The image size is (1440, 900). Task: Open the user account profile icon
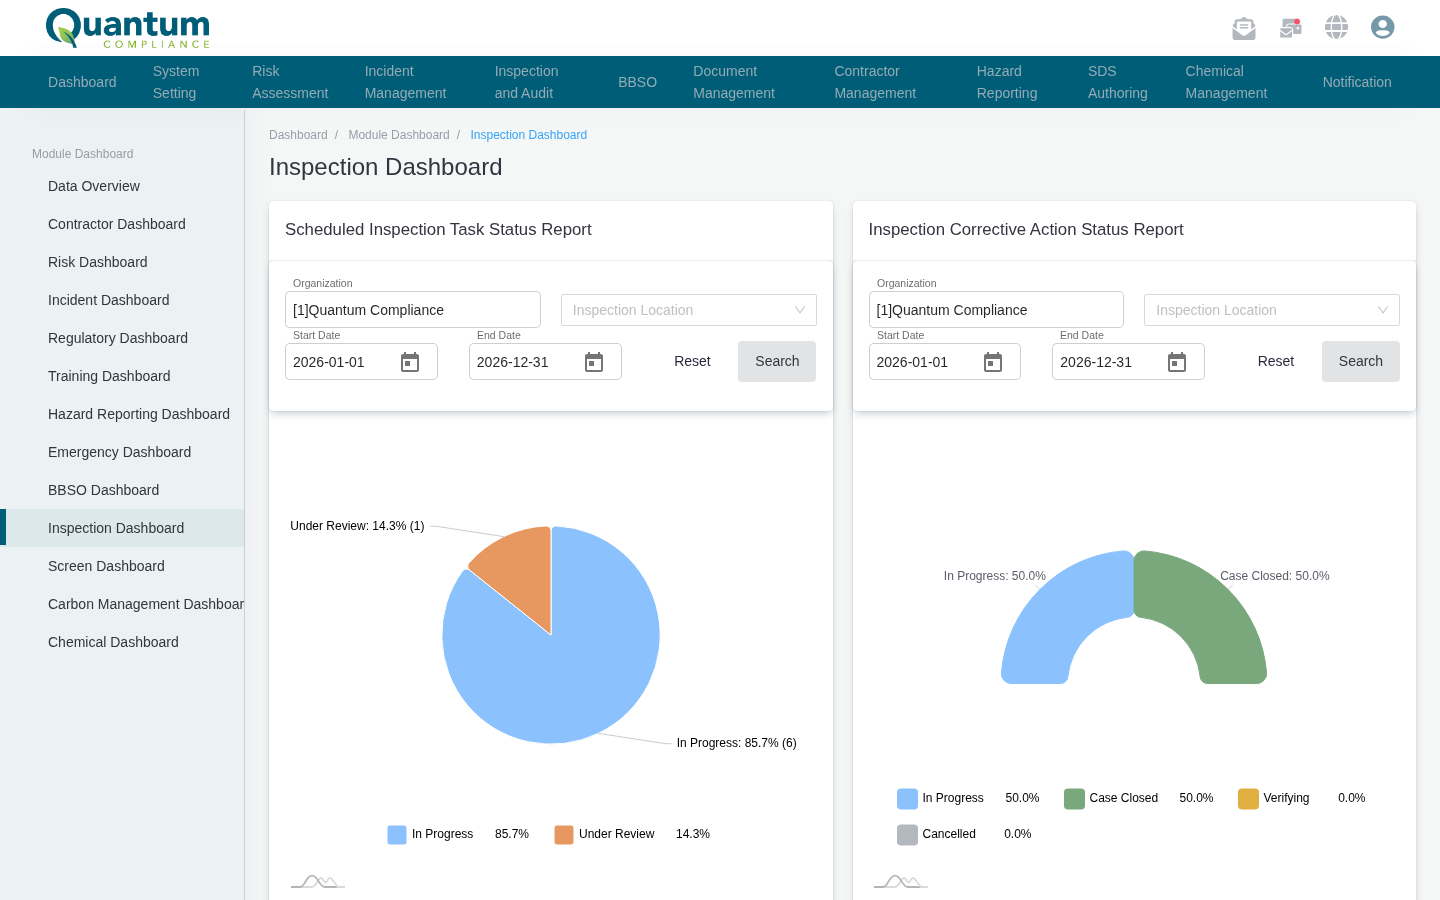[1383, 27]
